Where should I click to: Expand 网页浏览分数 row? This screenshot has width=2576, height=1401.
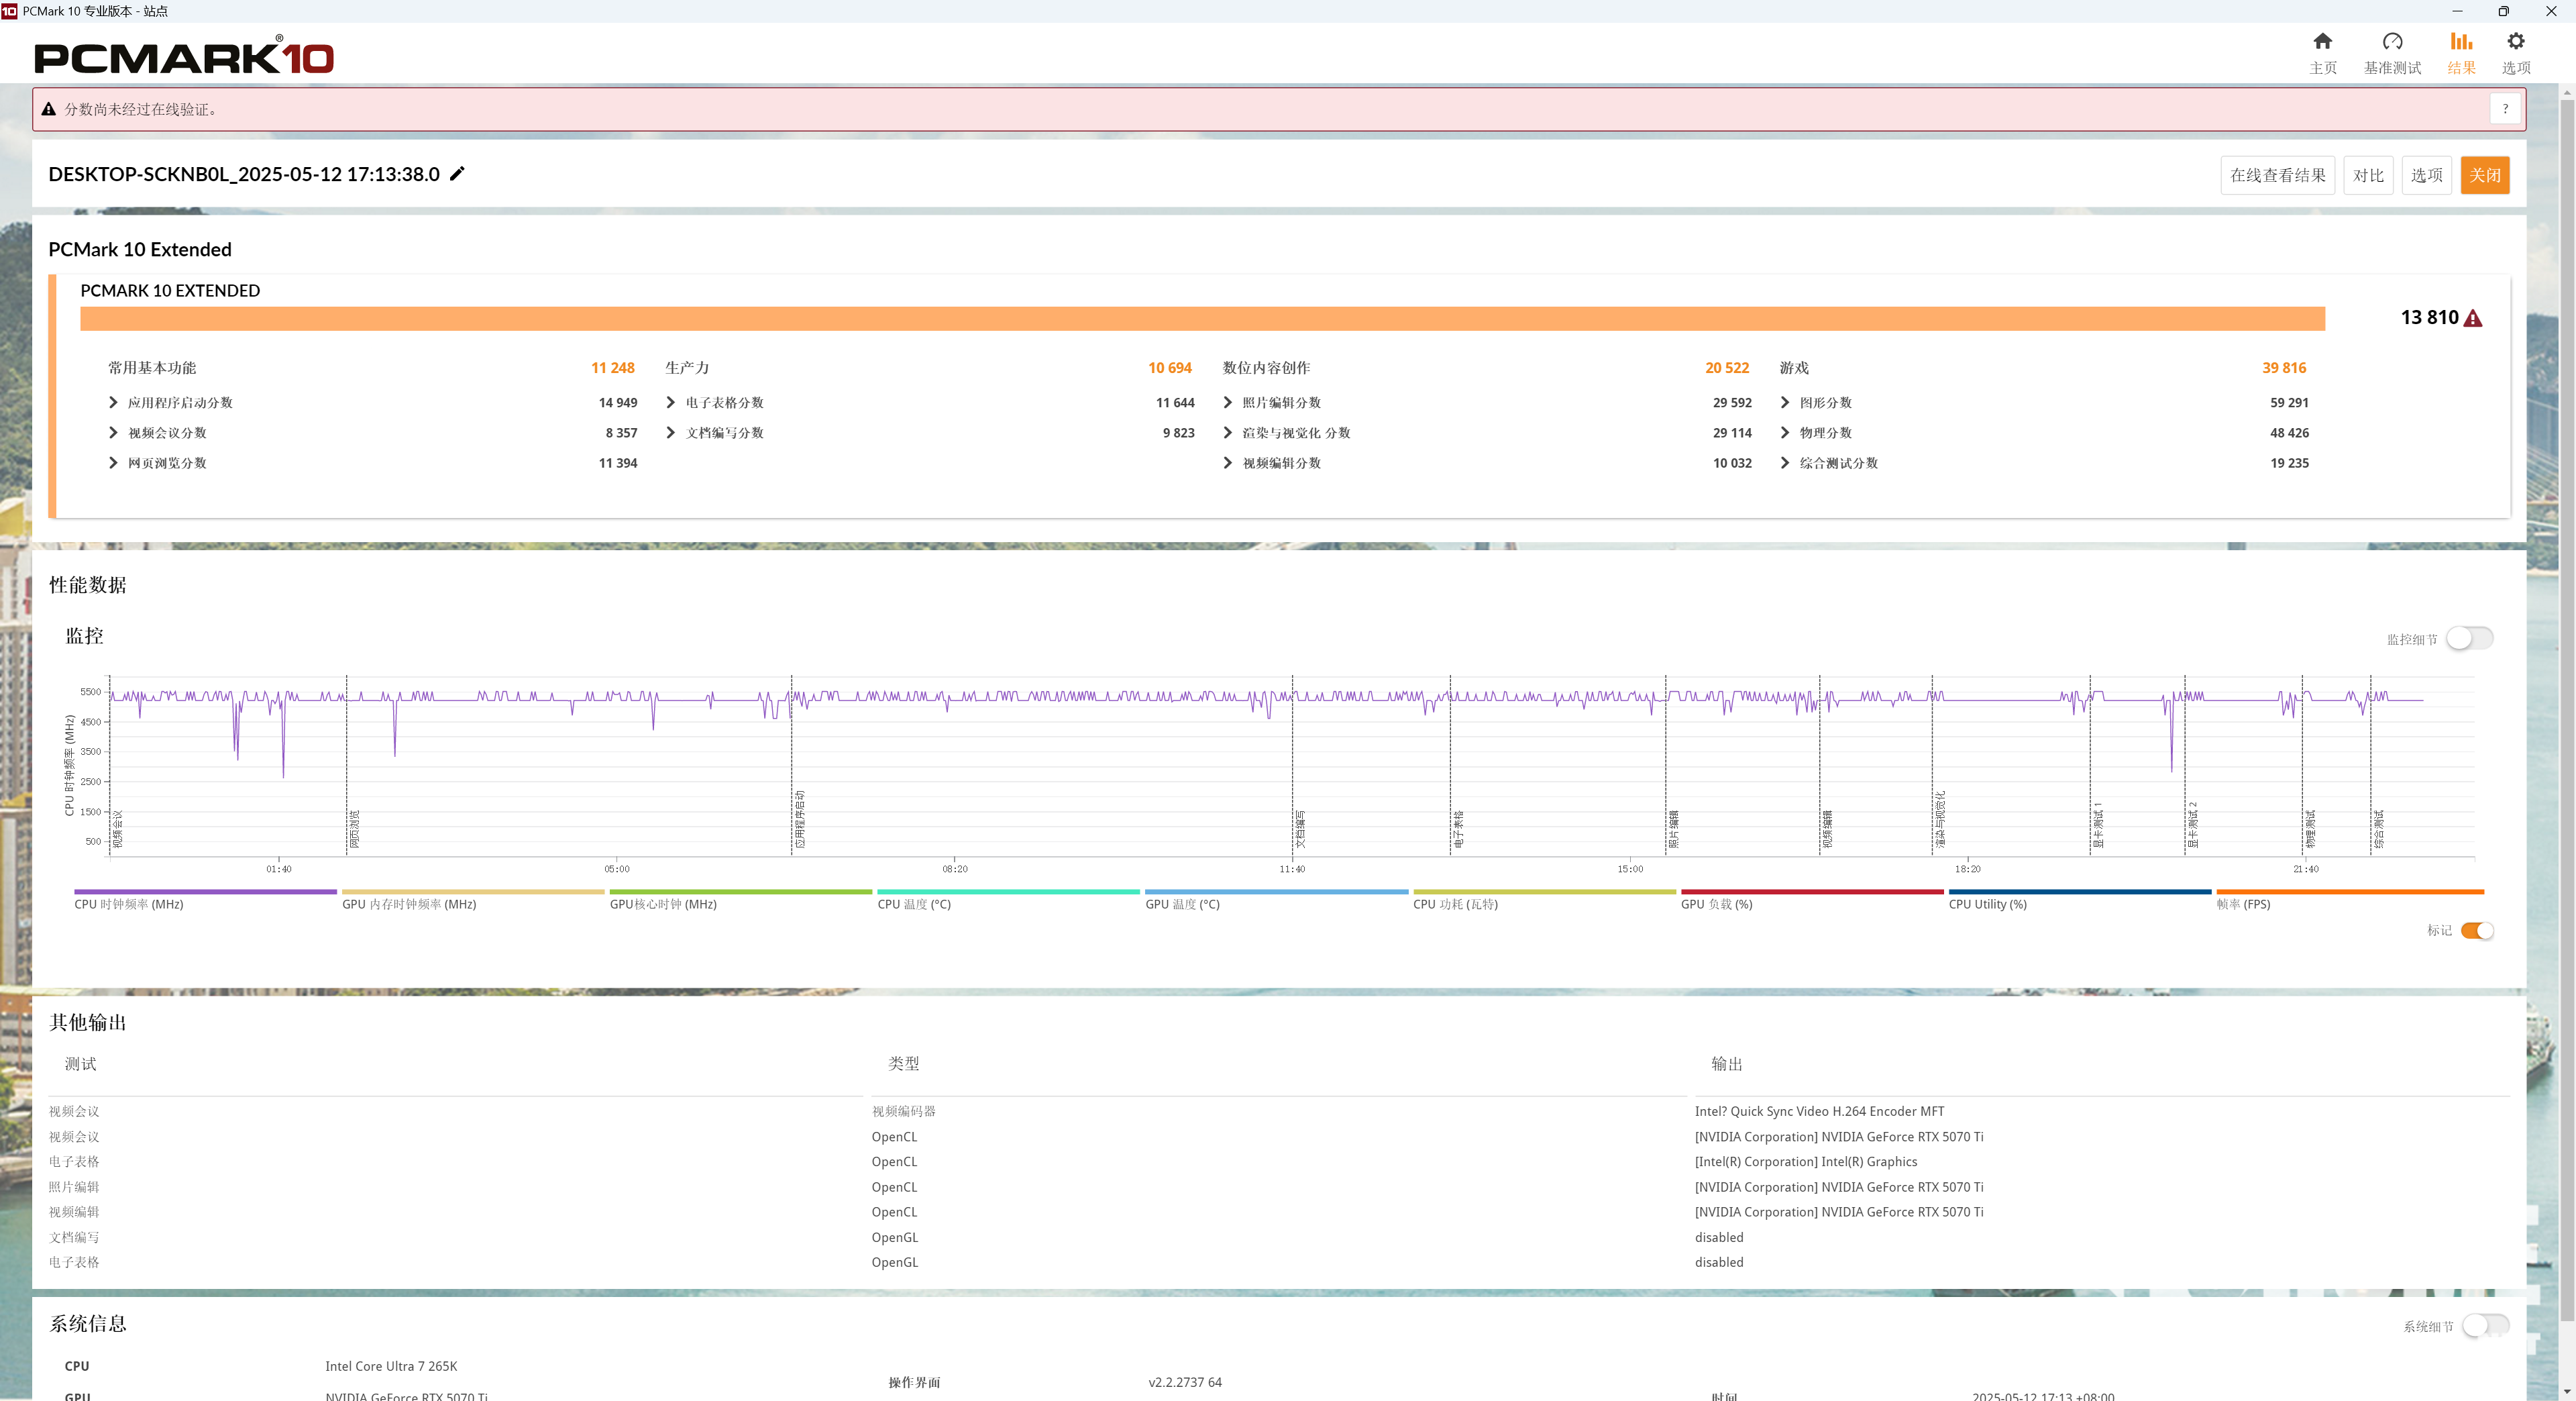[113, 463]
